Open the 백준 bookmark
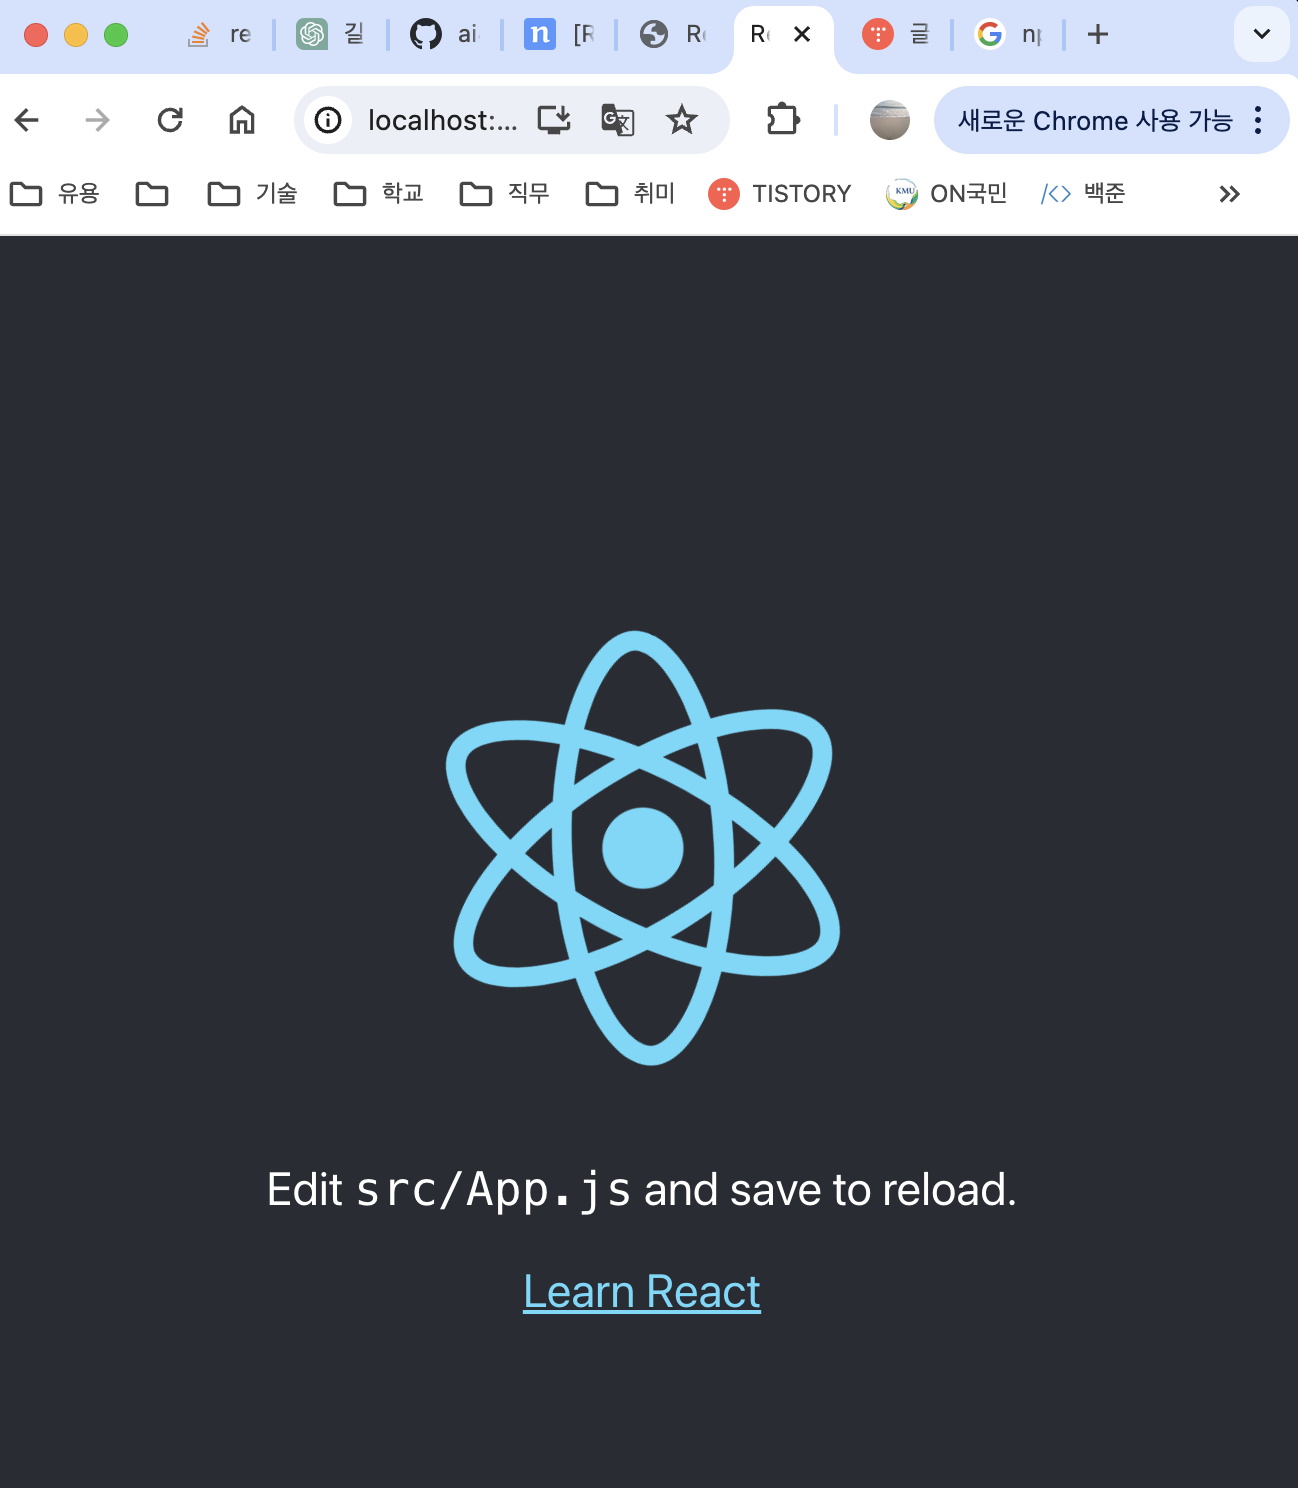This screenshot has height=1488, width=1298. coord(1083,193)
